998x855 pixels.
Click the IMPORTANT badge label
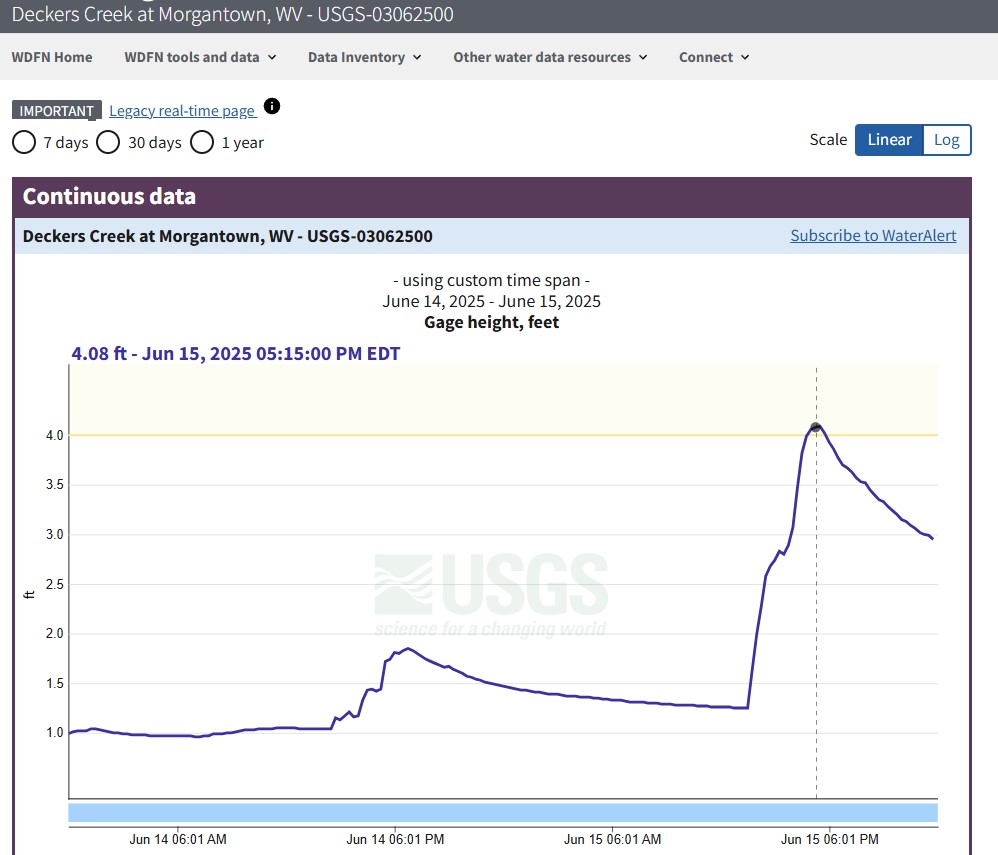coord(57,111)
